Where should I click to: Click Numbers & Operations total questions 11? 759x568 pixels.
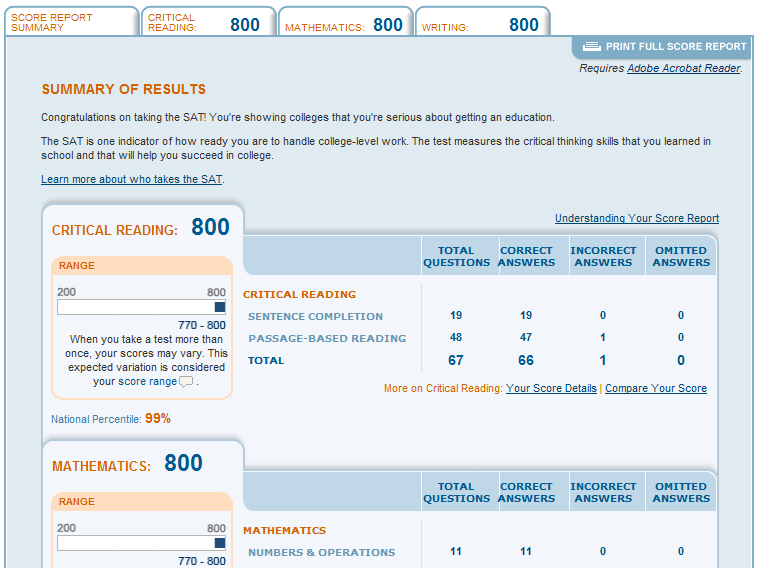[455, 552]
